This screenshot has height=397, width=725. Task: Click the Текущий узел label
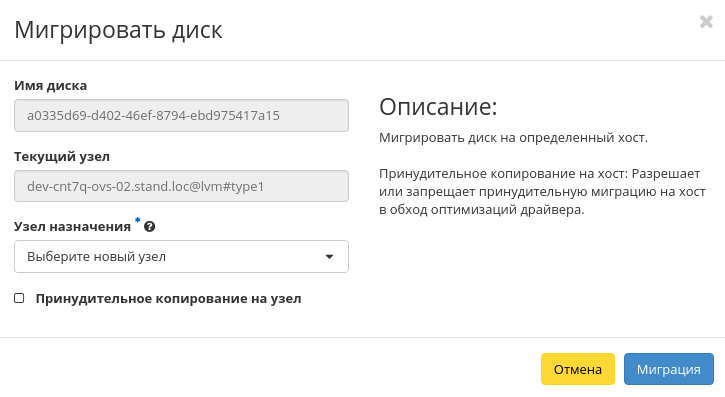(x=62, y=157)
